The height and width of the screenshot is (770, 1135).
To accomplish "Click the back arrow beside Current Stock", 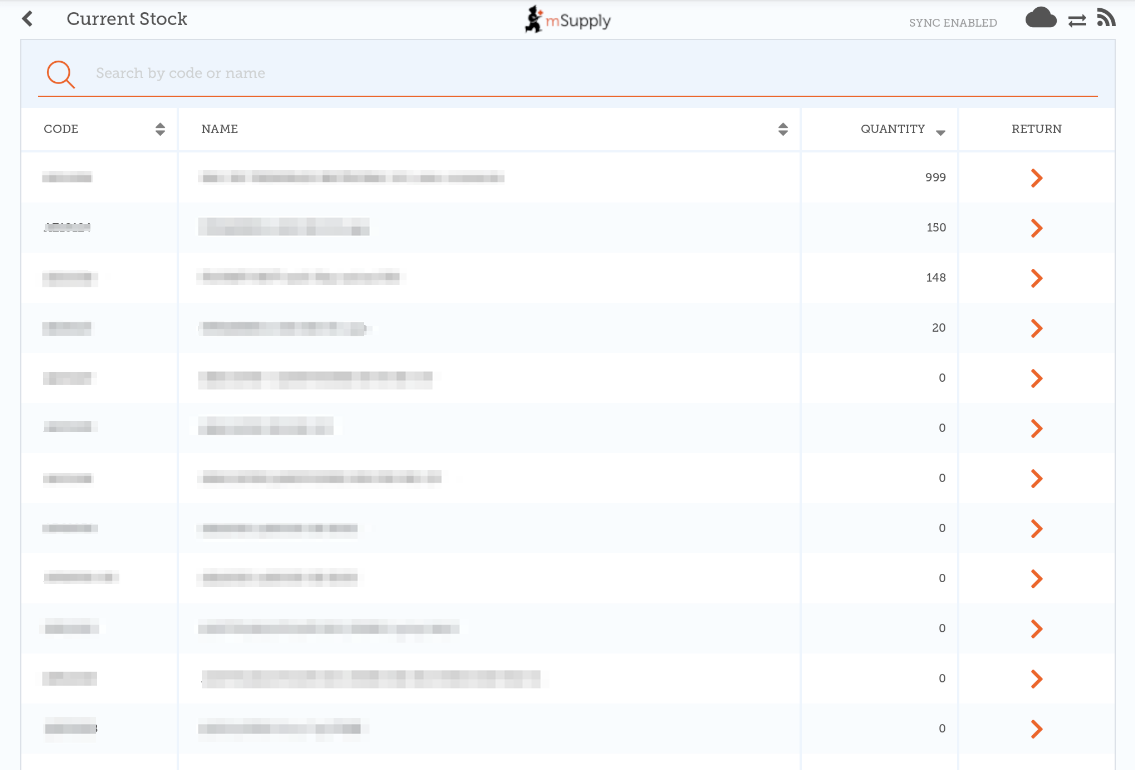I will click(x=27, y=19).
